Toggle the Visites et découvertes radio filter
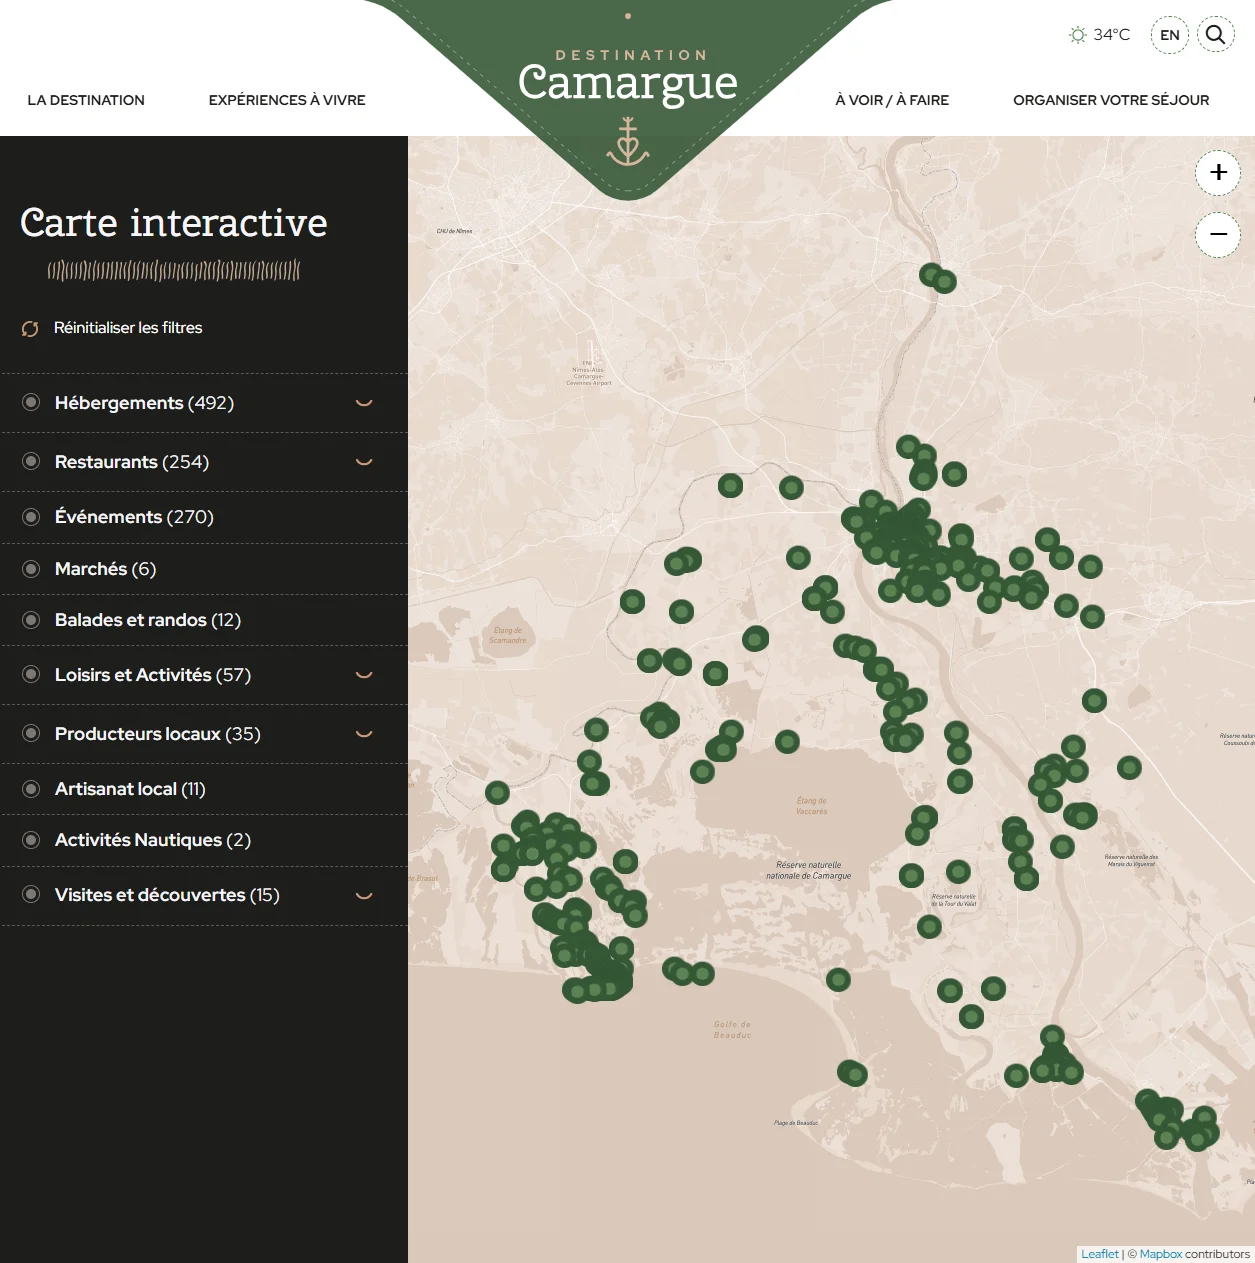Viewport: 1255px width, 1263px height. click(31, 894)
